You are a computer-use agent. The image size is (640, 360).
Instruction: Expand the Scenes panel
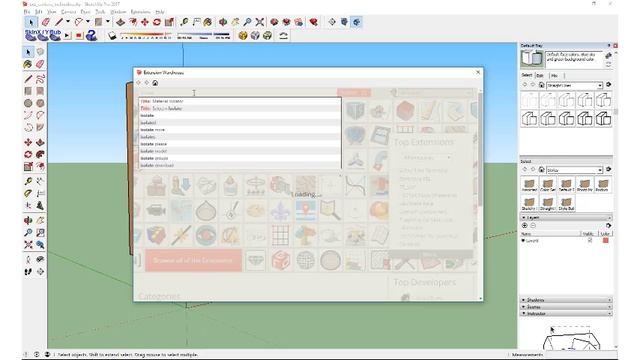(x=566, y=307)
